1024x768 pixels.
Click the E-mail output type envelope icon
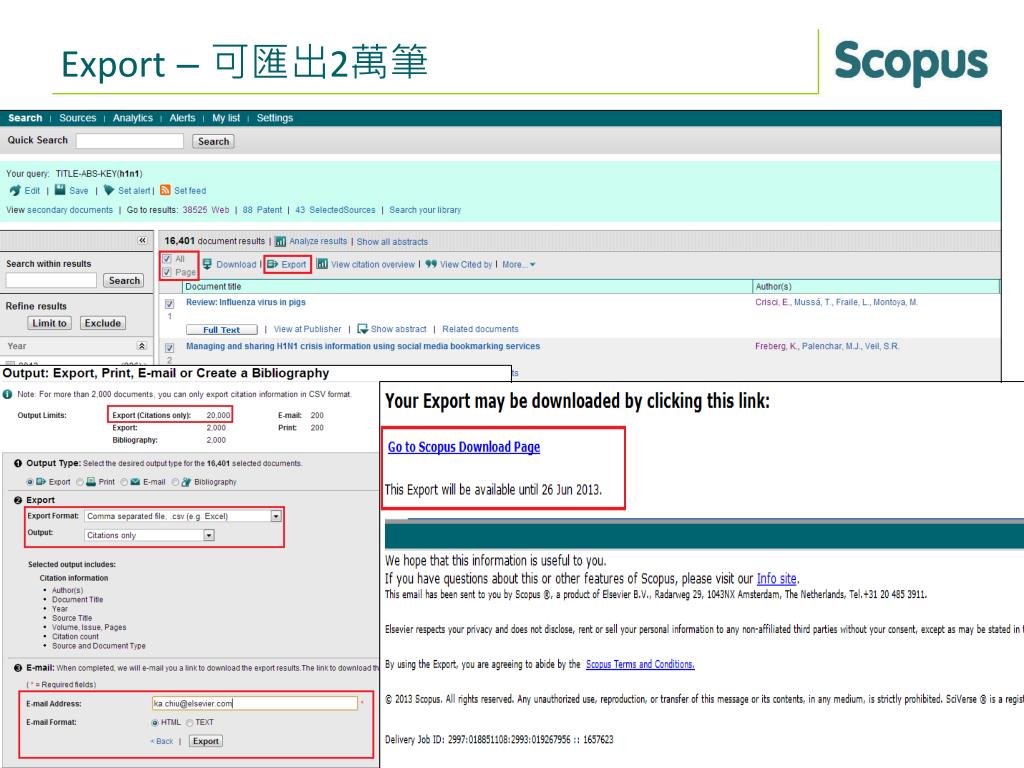pyautogui.click(x=135, y=482)
